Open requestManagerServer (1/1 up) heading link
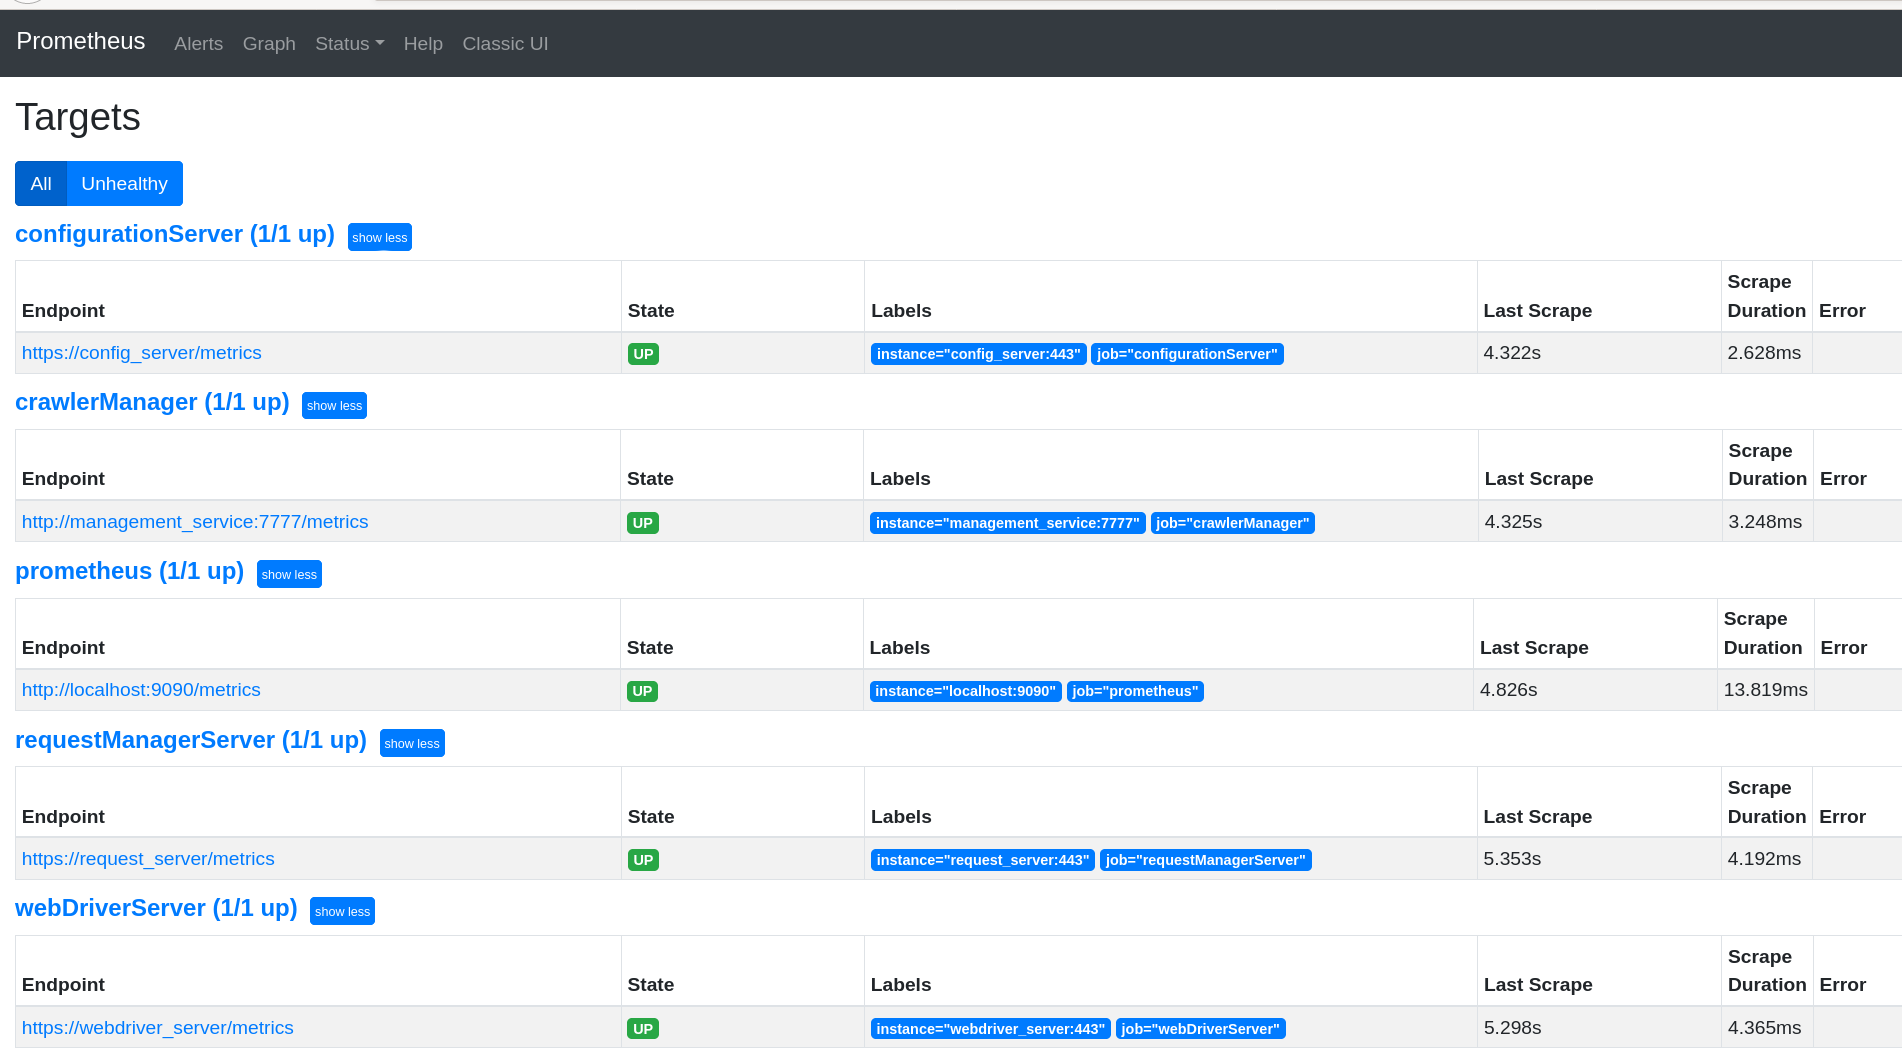Image resolution: width=1902 pixels, height=1064 pixels. point(191,740)
